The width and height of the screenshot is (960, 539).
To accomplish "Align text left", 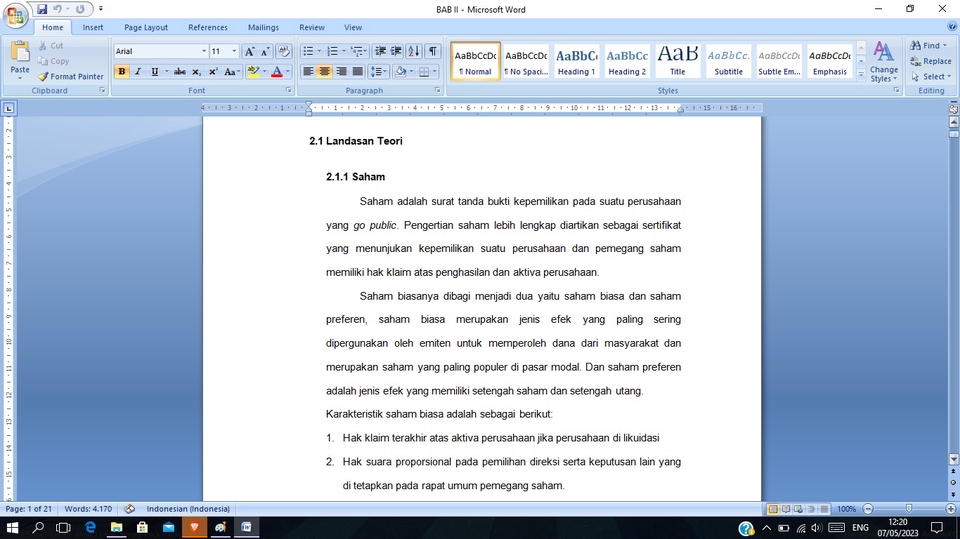I will coord(308,72).
